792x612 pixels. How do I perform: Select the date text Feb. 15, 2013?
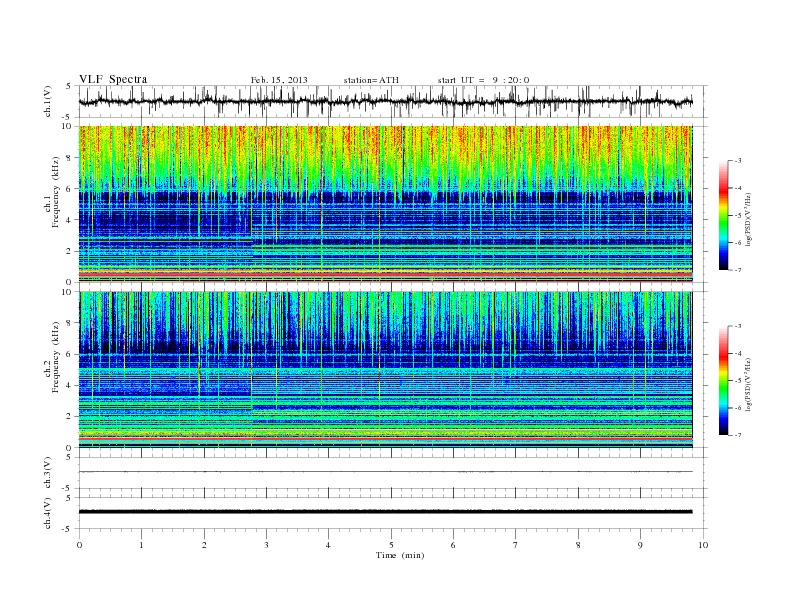pos(279,80)
